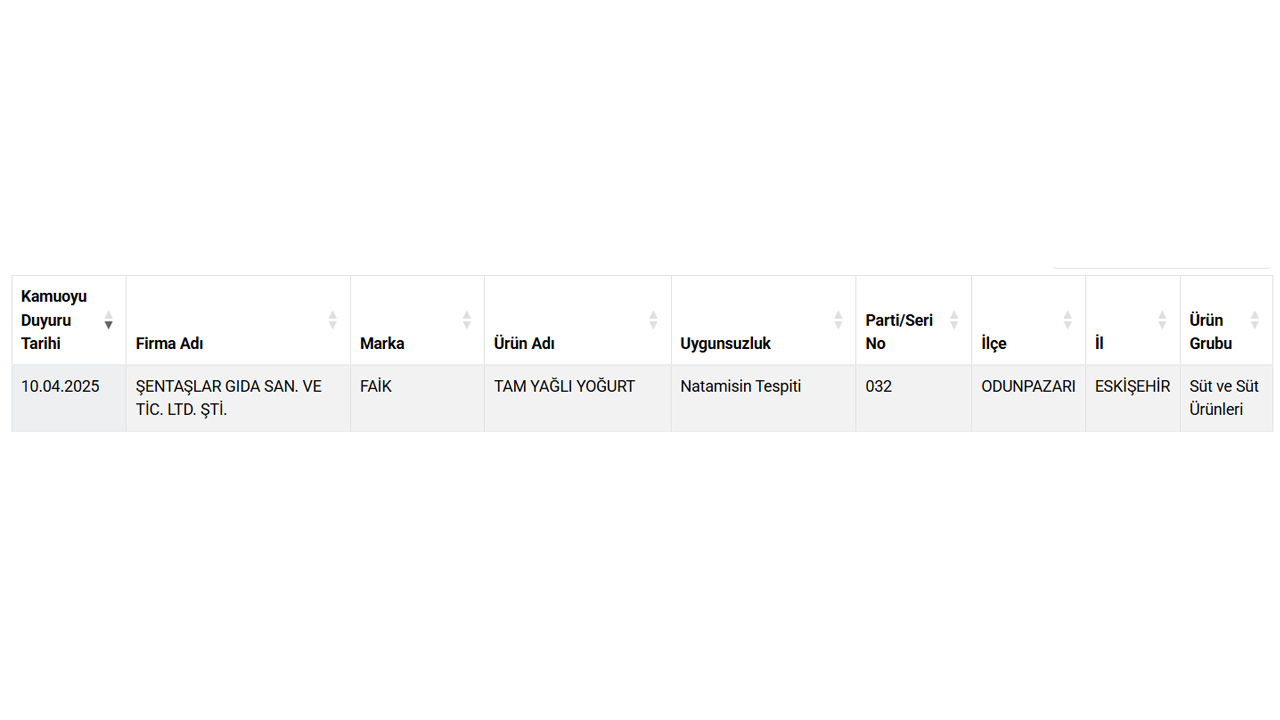
Task: Select ŞENTAŞLAR GIDA SAN. company cell
Action: 238,398
